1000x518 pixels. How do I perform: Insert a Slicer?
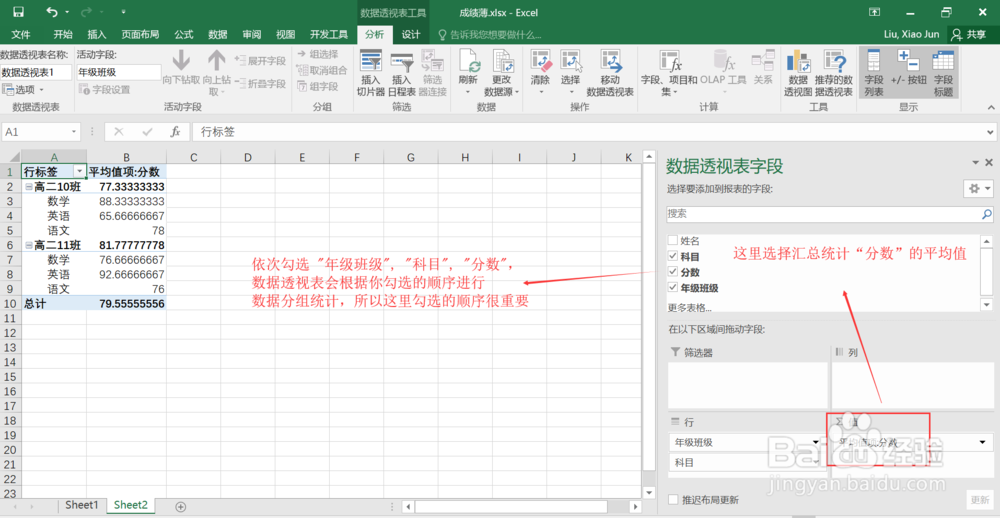coord(371,73)
